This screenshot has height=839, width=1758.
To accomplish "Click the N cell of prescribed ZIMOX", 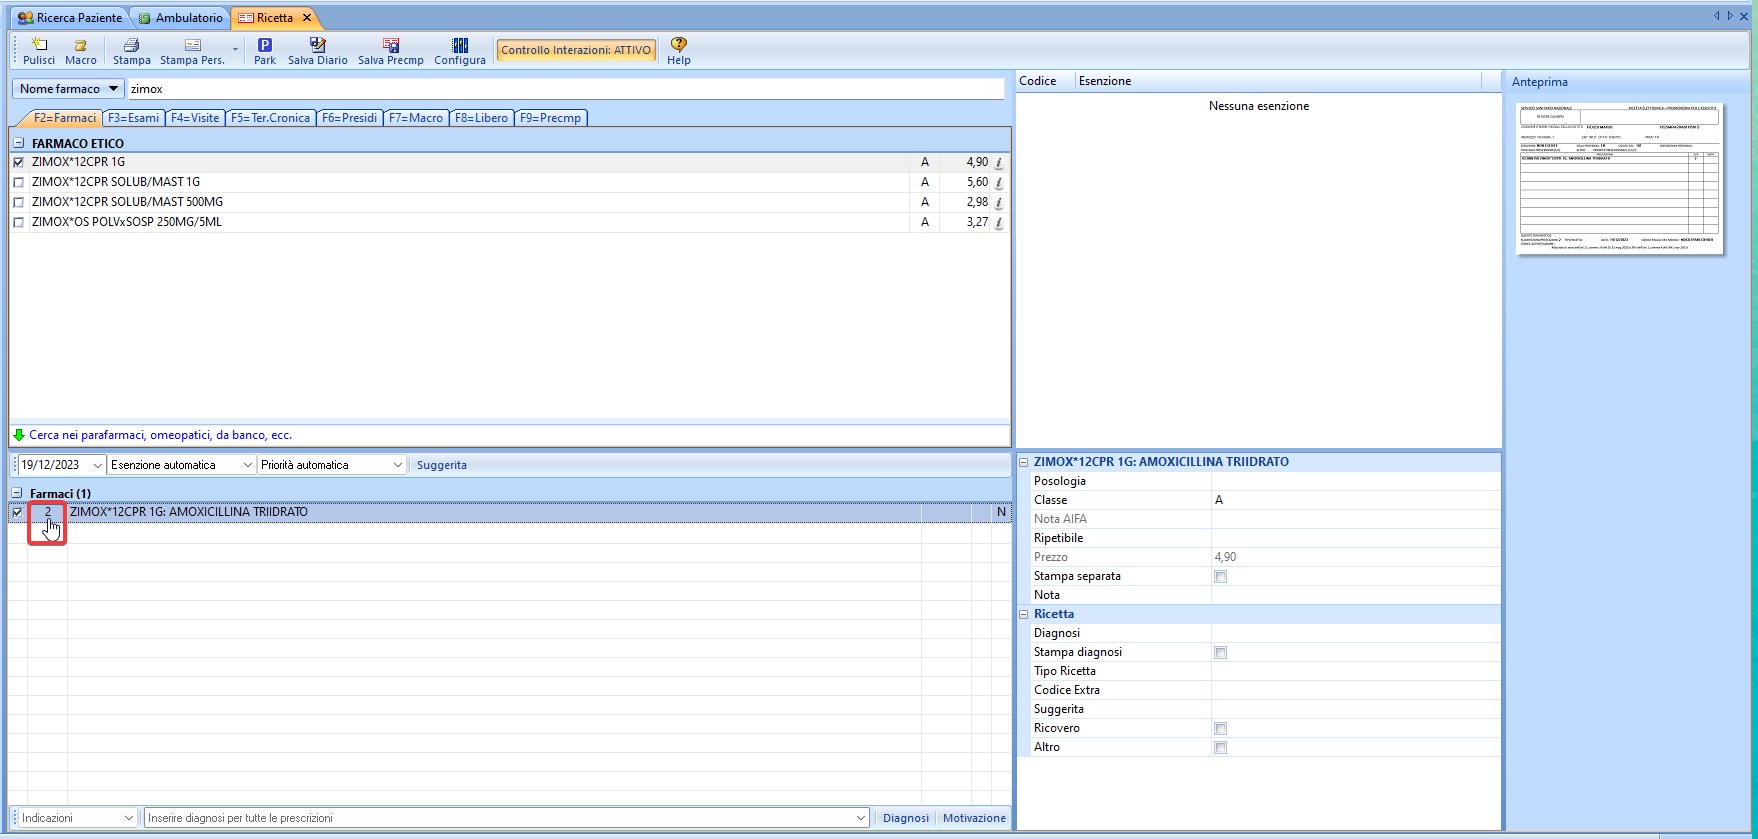I will pos(1001,512).
